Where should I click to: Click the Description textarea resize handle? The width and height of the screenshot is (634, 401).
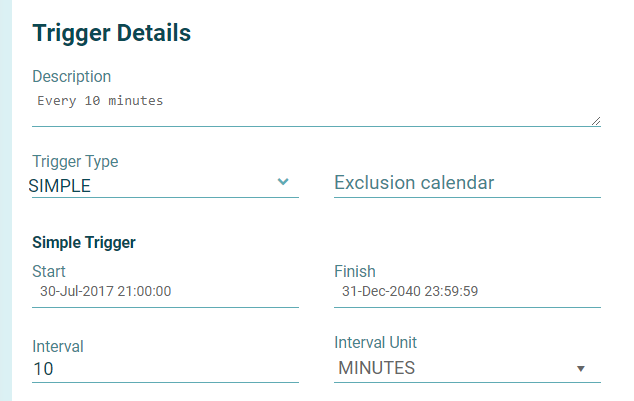pyautogui.click(x=595, y=120)
